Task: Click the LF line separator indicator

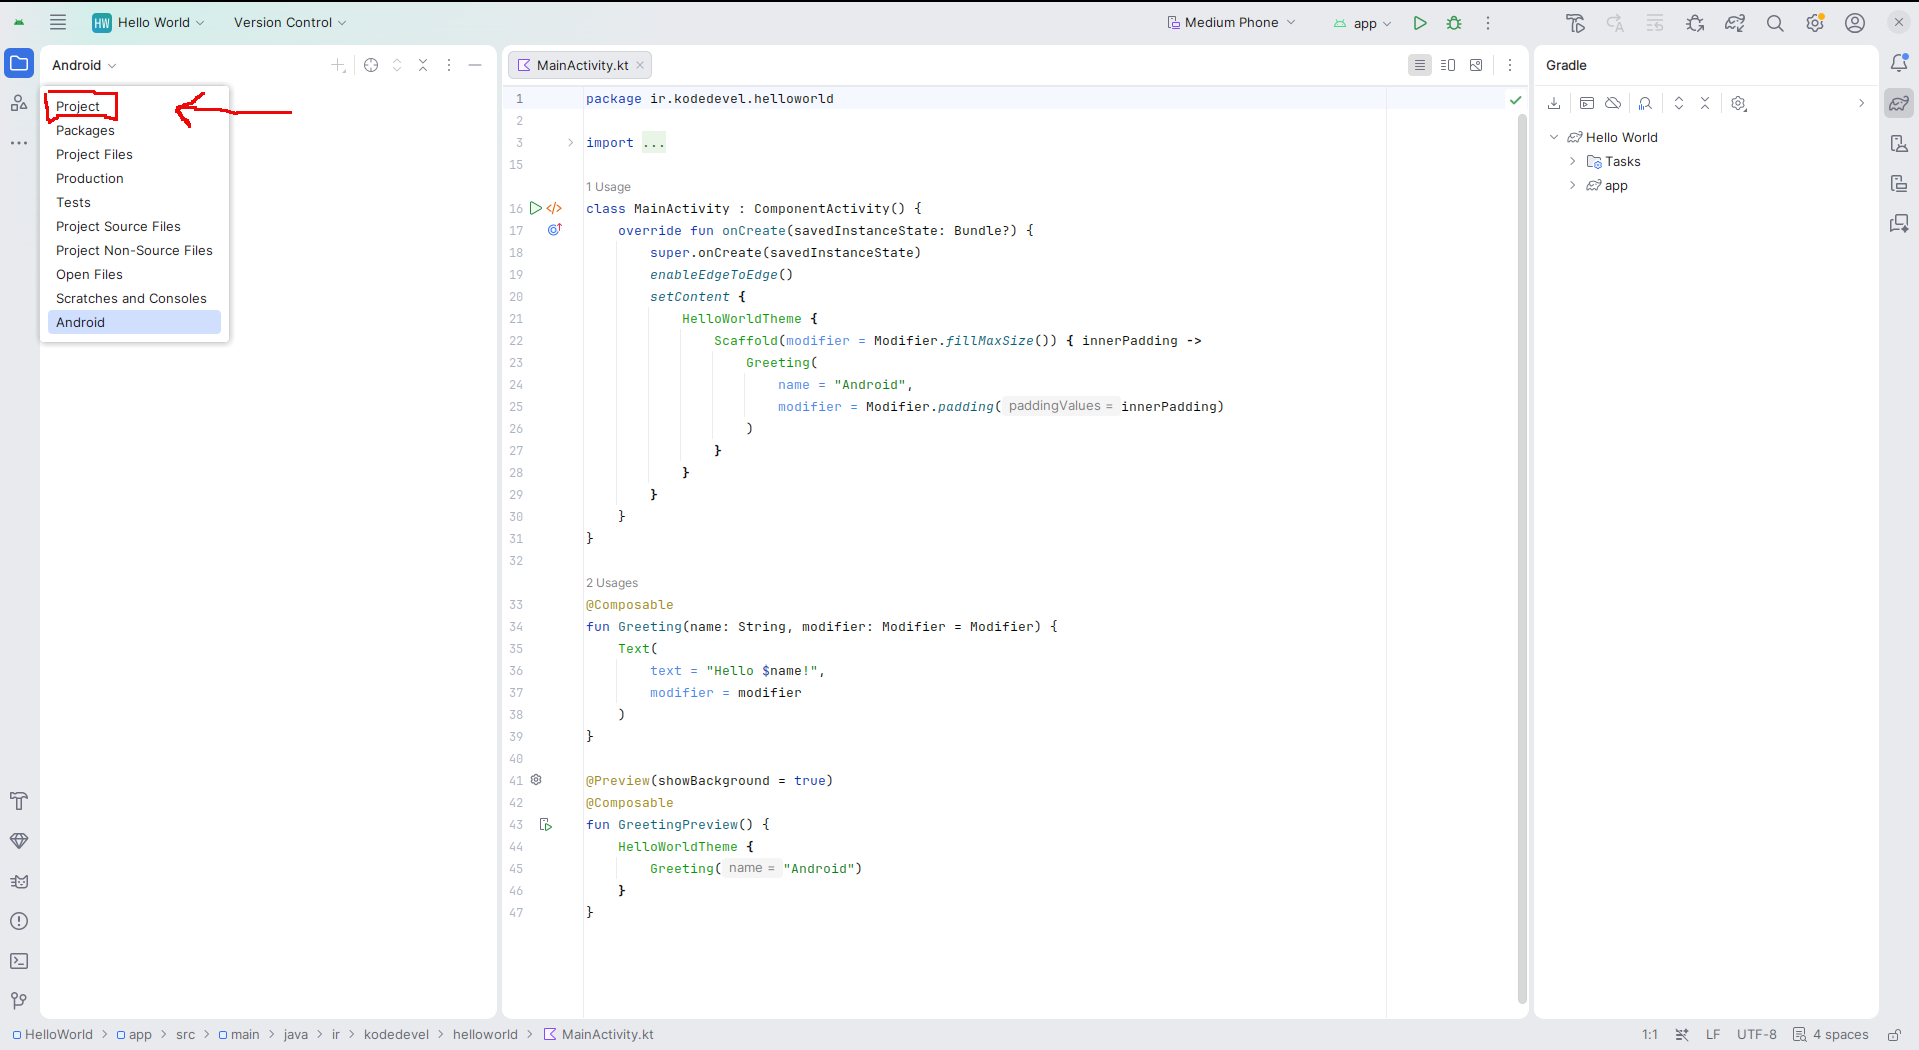Action: tap(1713, 1034)
